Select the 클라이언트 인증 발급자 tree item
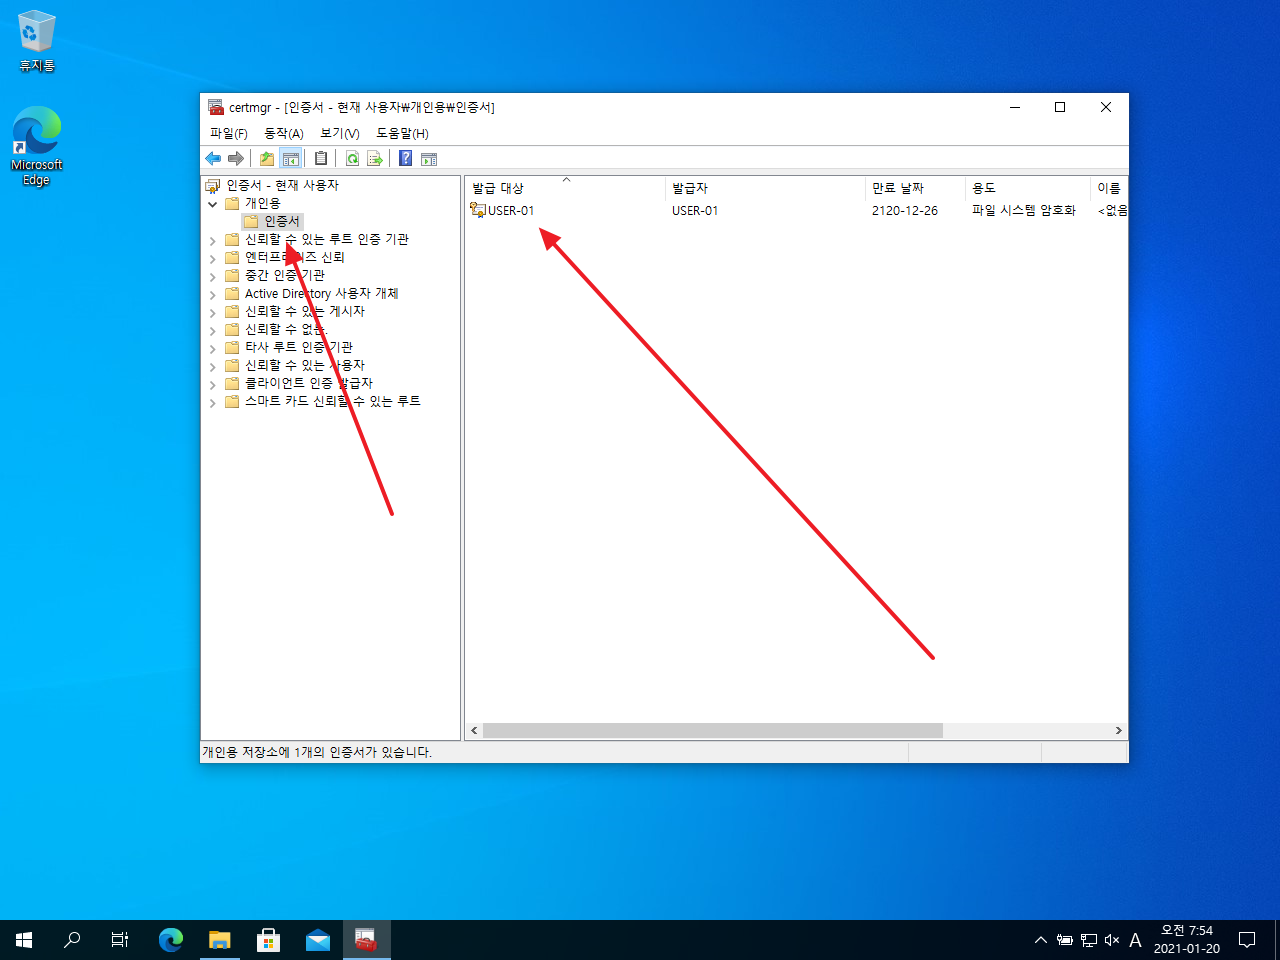This screenshot has width=1280, height=960. point(309,383)
